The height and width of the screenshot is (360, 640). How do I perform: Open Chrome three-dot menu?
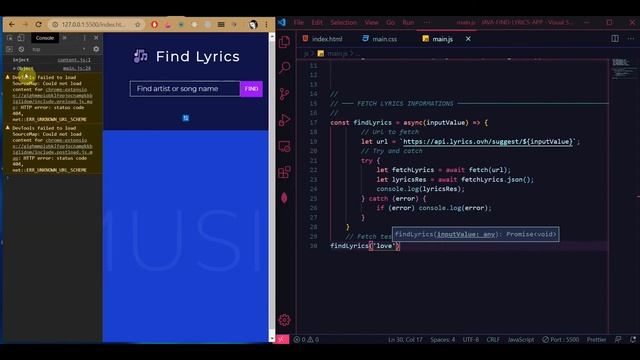tap(266, 24)
